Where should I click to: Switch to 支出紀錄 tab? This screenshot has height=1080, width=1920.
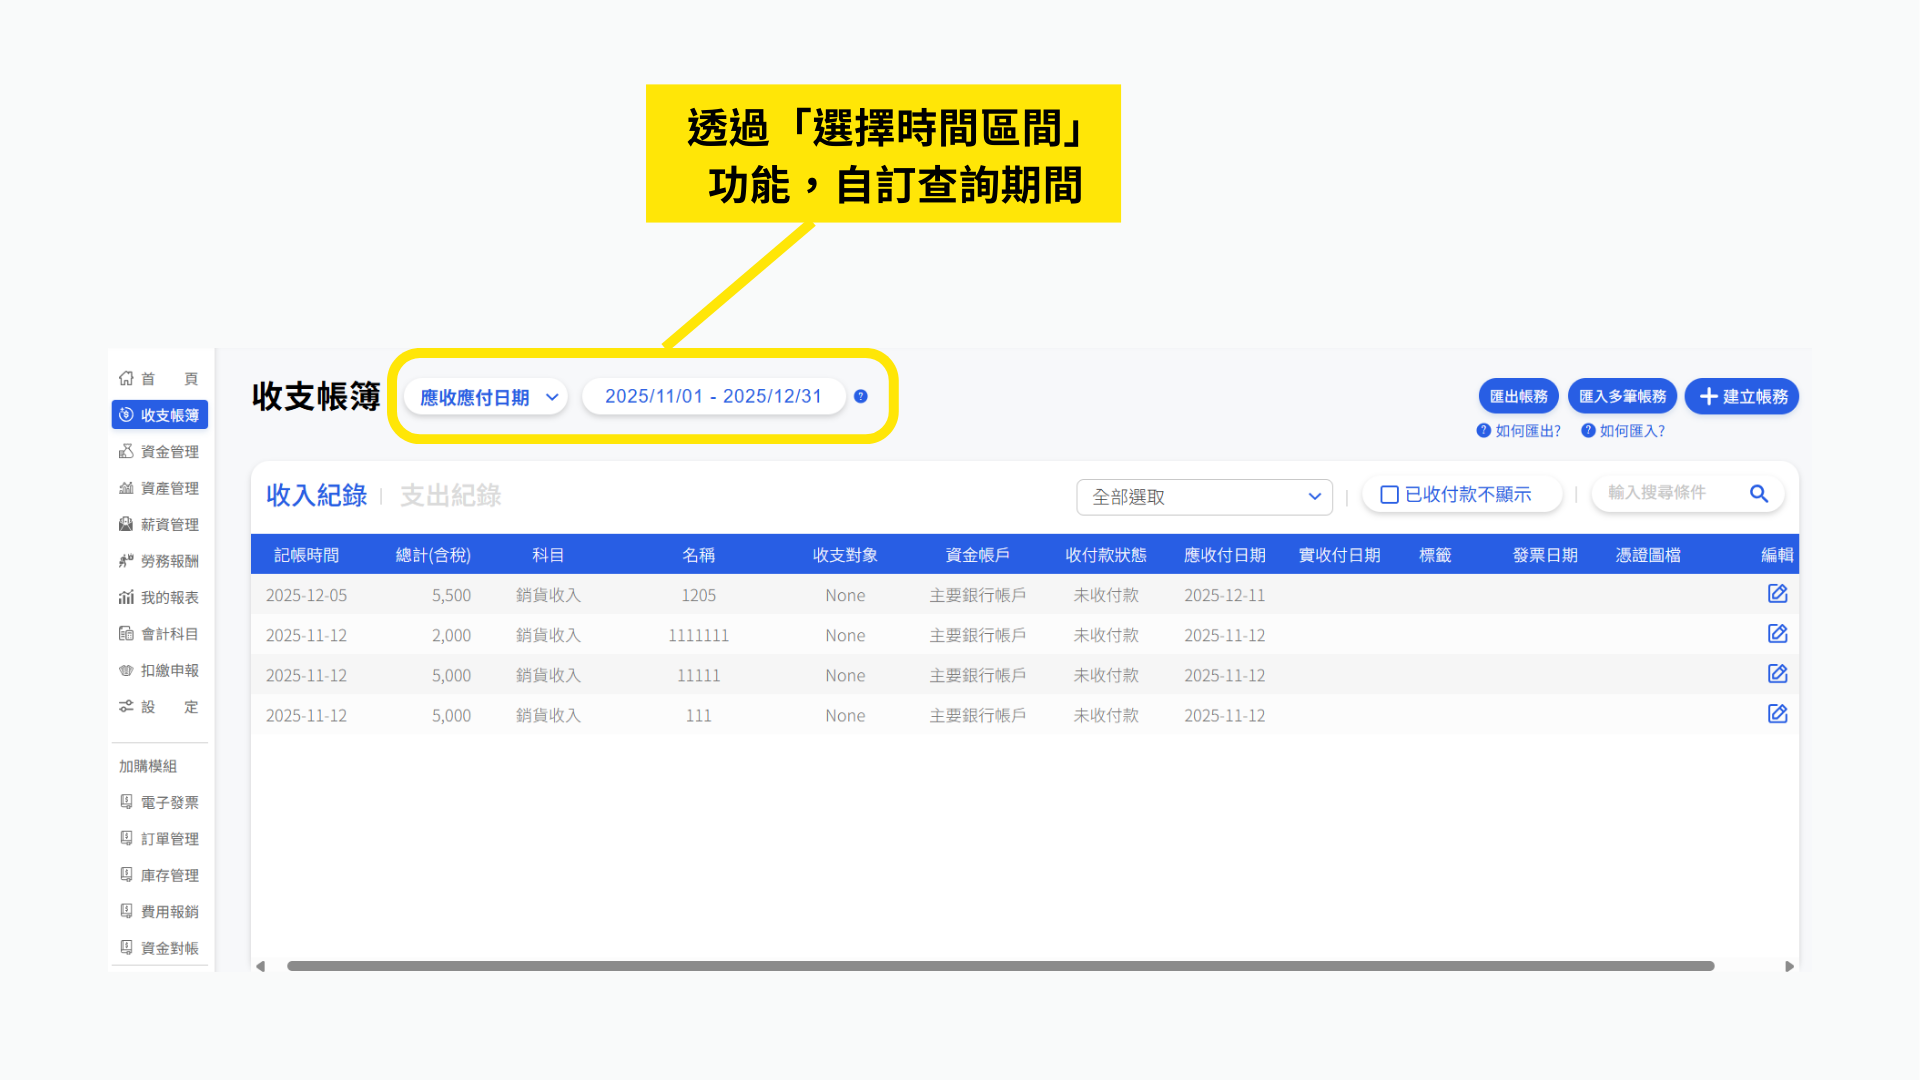point(450,496)
